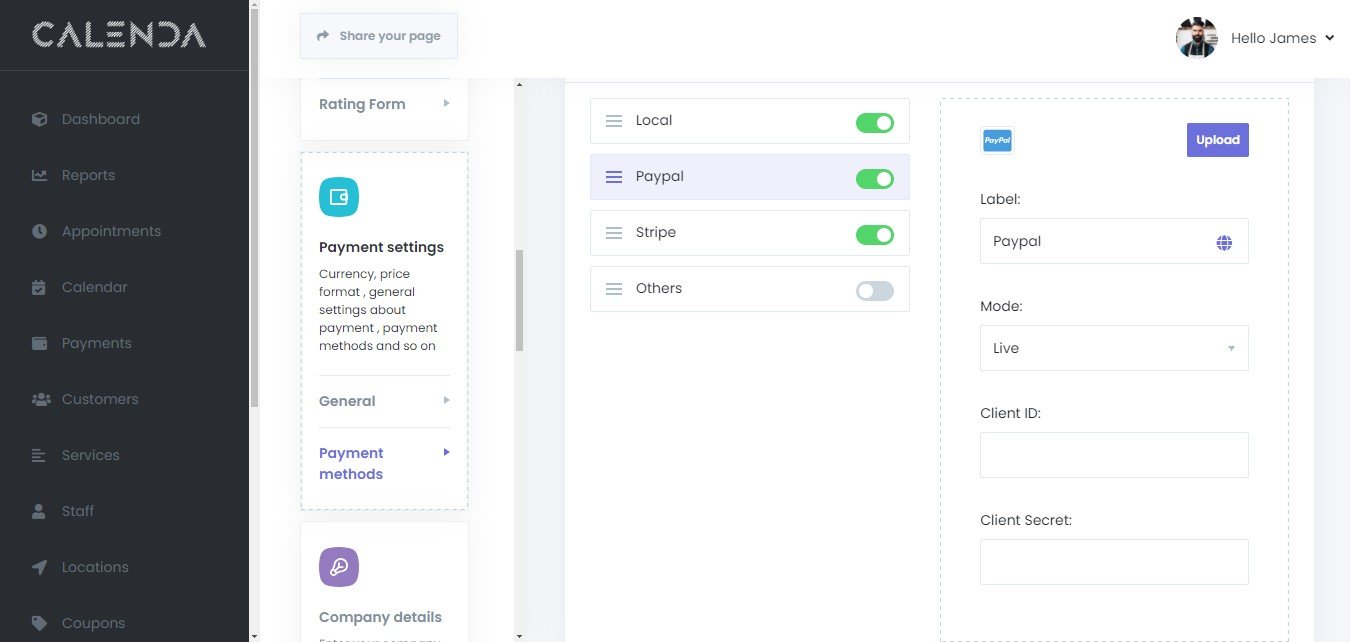Click the Upload button
Screen dimensions: 1350x642
1217,140
